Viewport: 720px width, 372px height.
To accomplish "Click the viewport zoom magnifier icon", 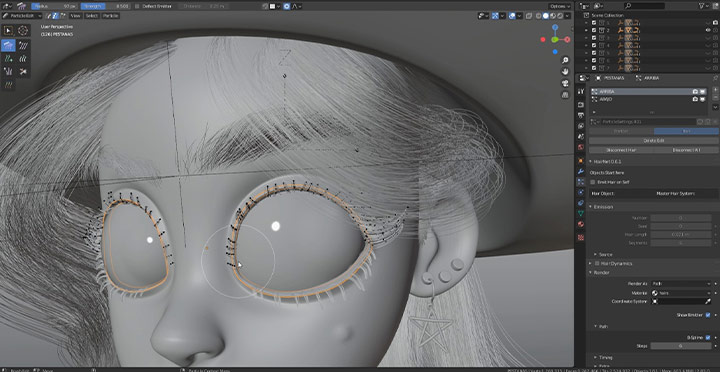I will coord(565,60).
